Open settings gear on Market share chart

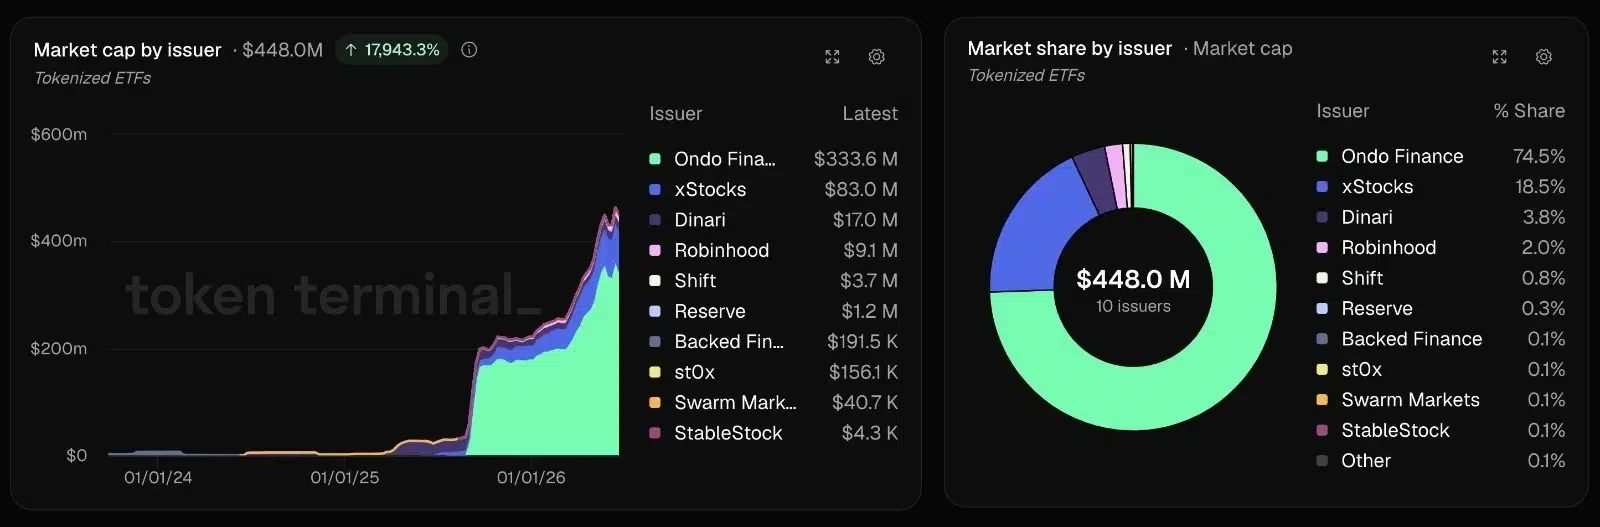pos(1544,57)
